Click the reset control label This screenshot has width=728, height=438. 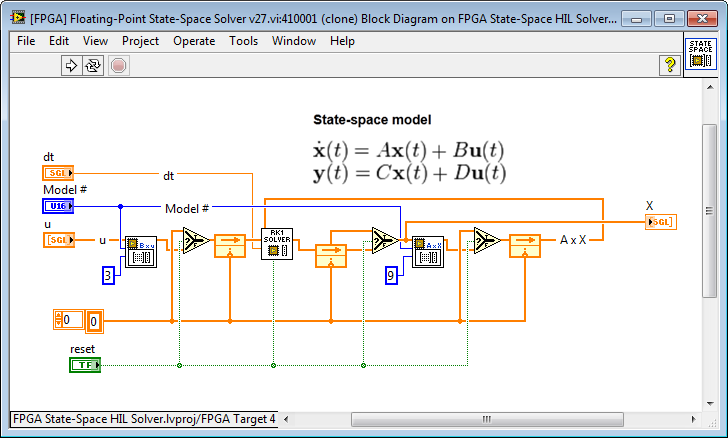point(82,349)
